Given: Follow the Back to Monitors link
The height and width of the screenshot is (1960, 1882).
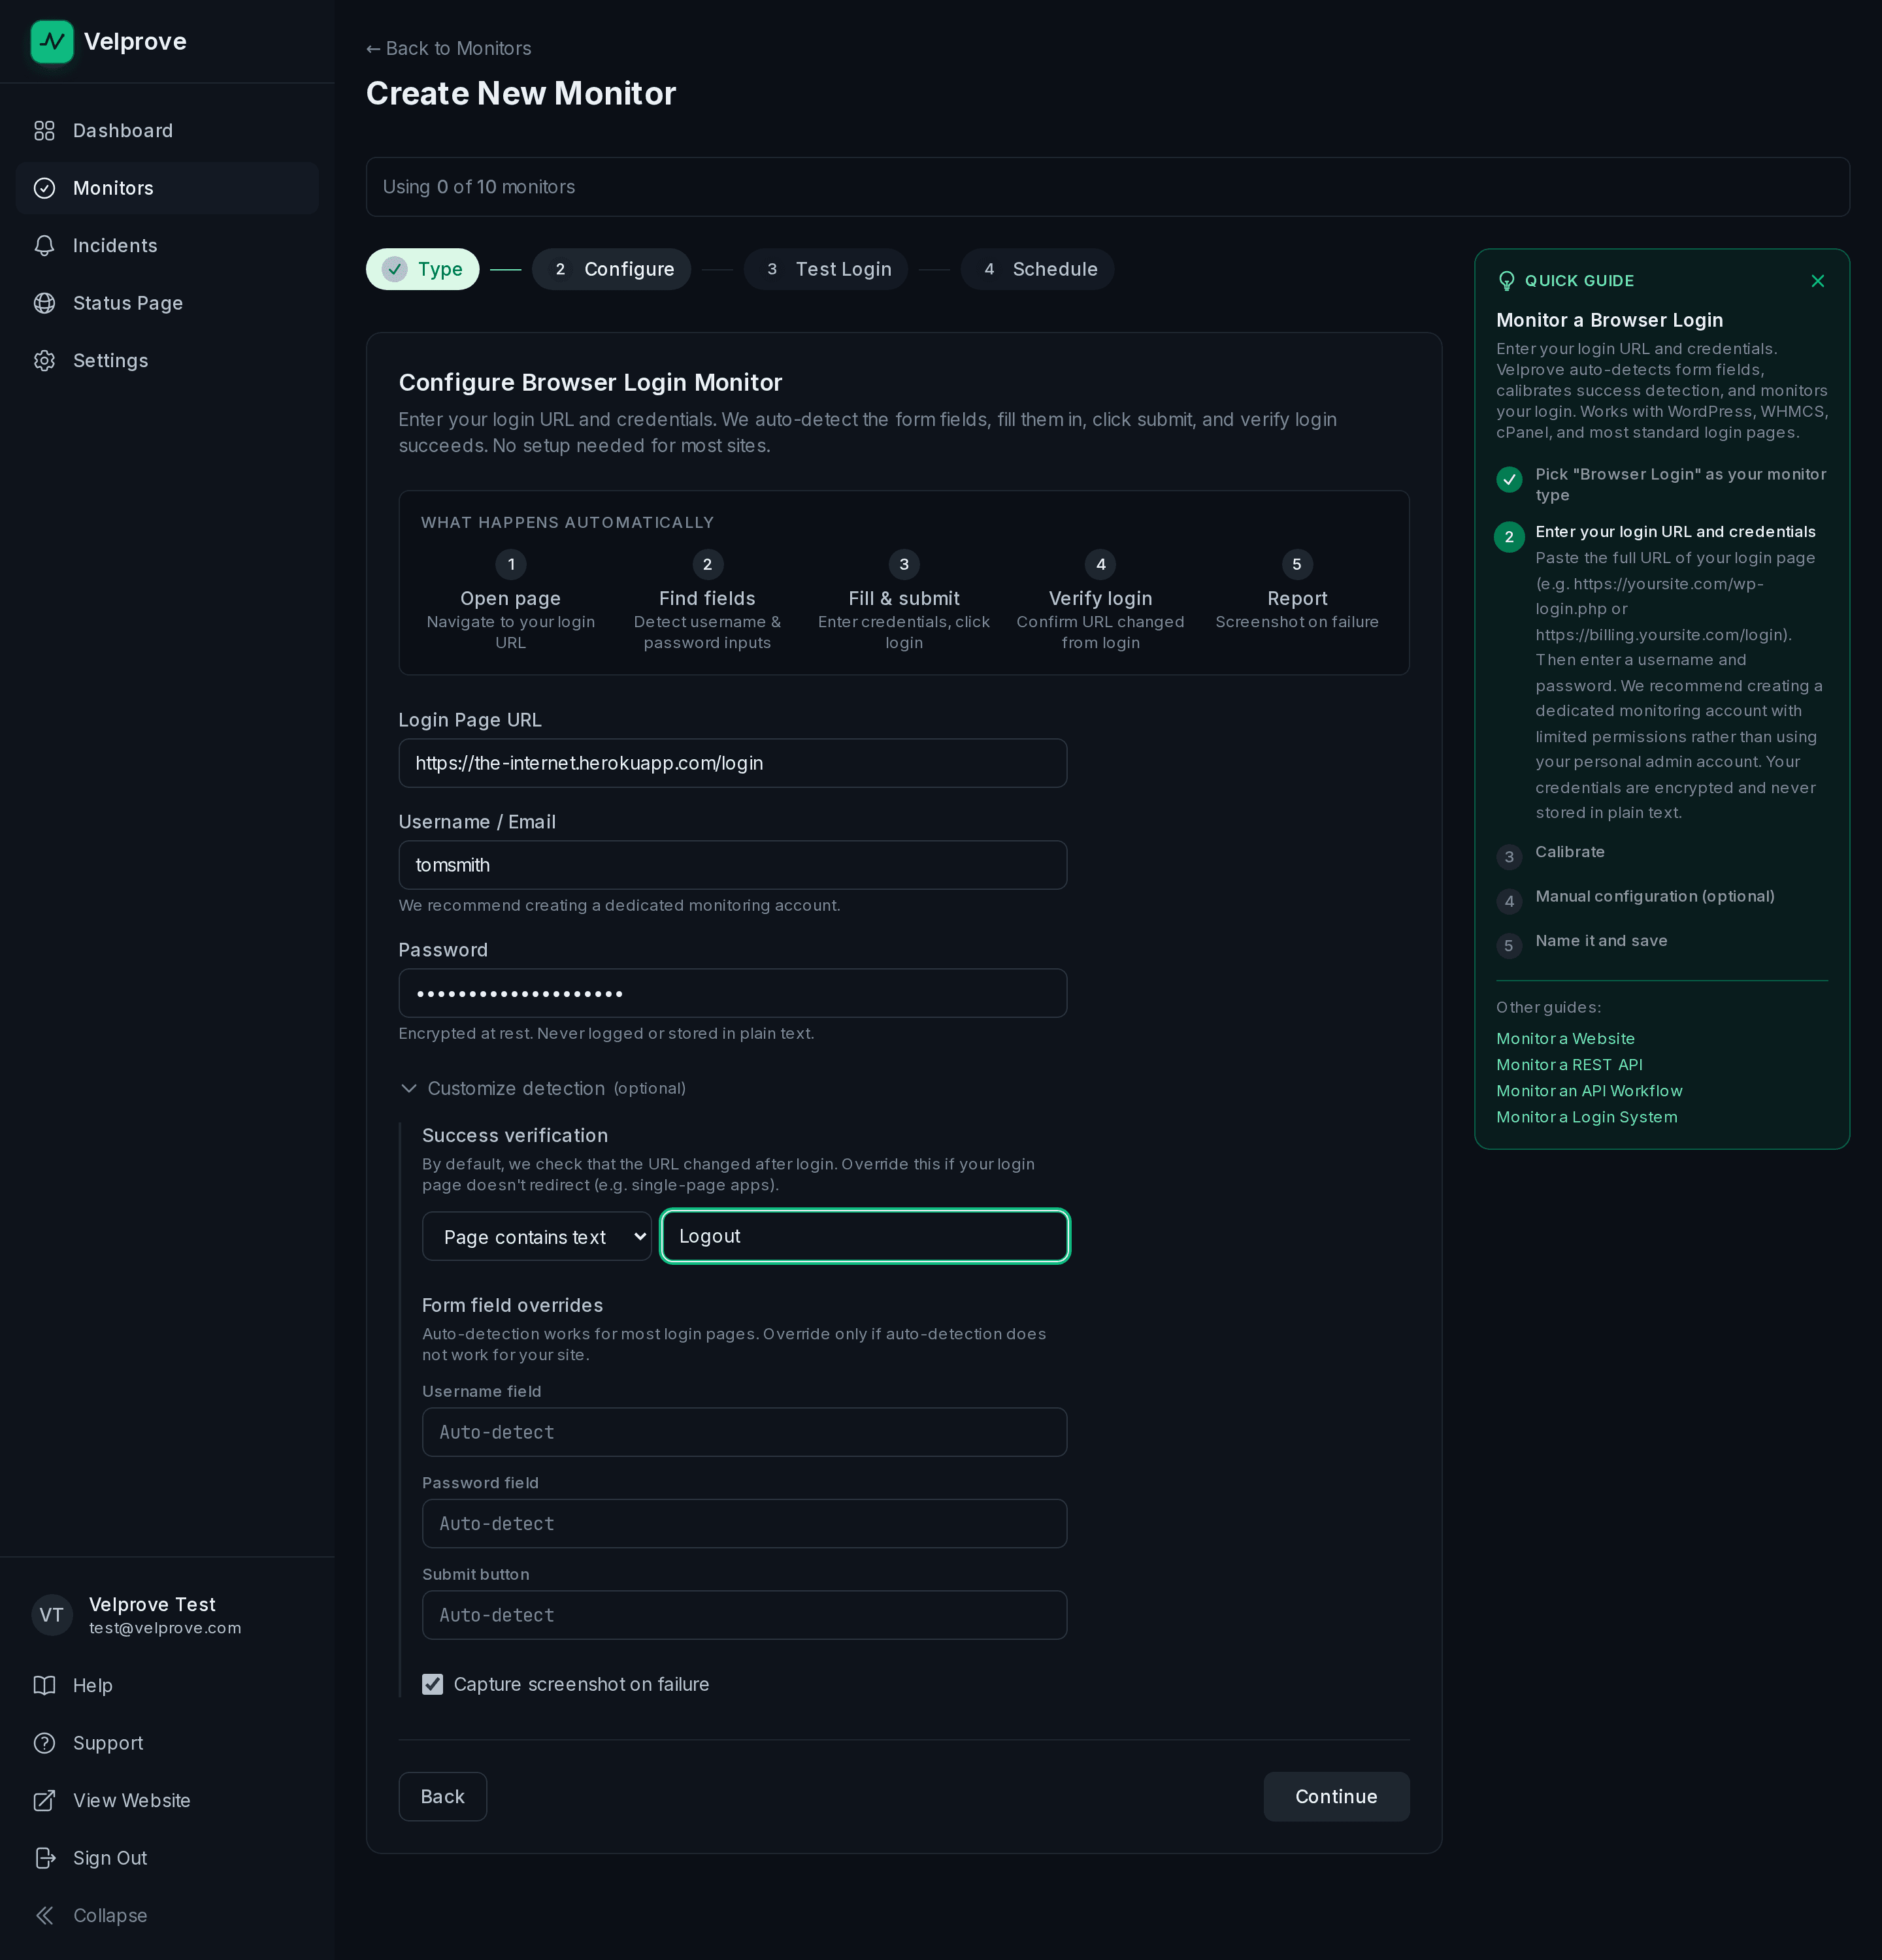Looking at the screenshot, I should [449, 48].
